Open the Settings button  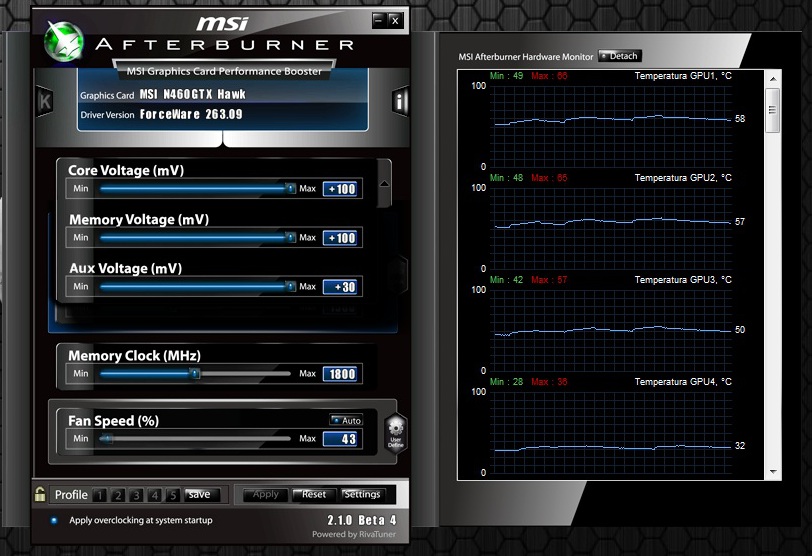362,494
